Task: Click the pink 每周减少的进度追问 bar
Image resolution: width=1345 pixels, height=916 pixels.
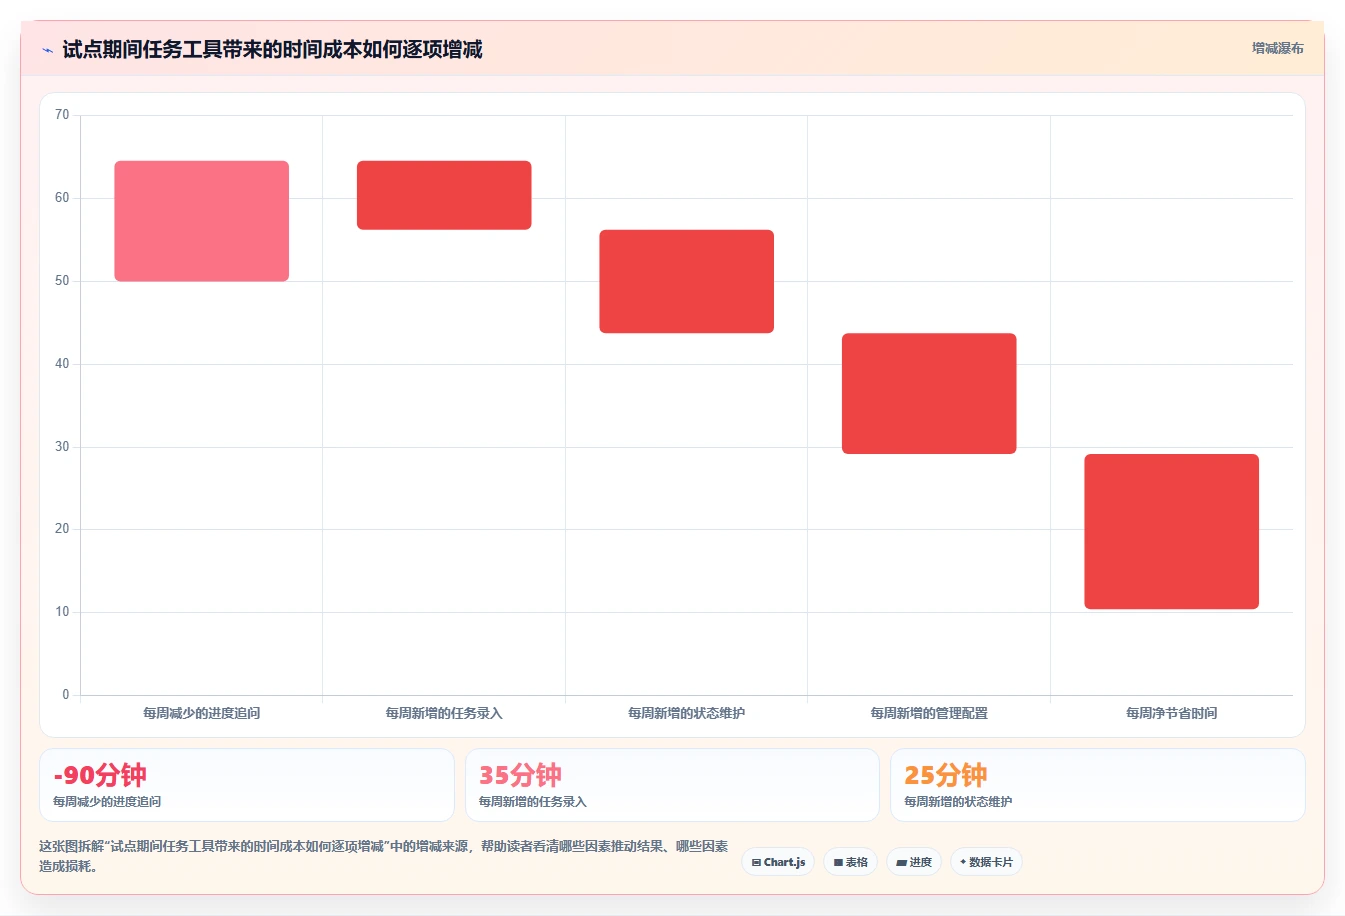Action: [202, 221]
